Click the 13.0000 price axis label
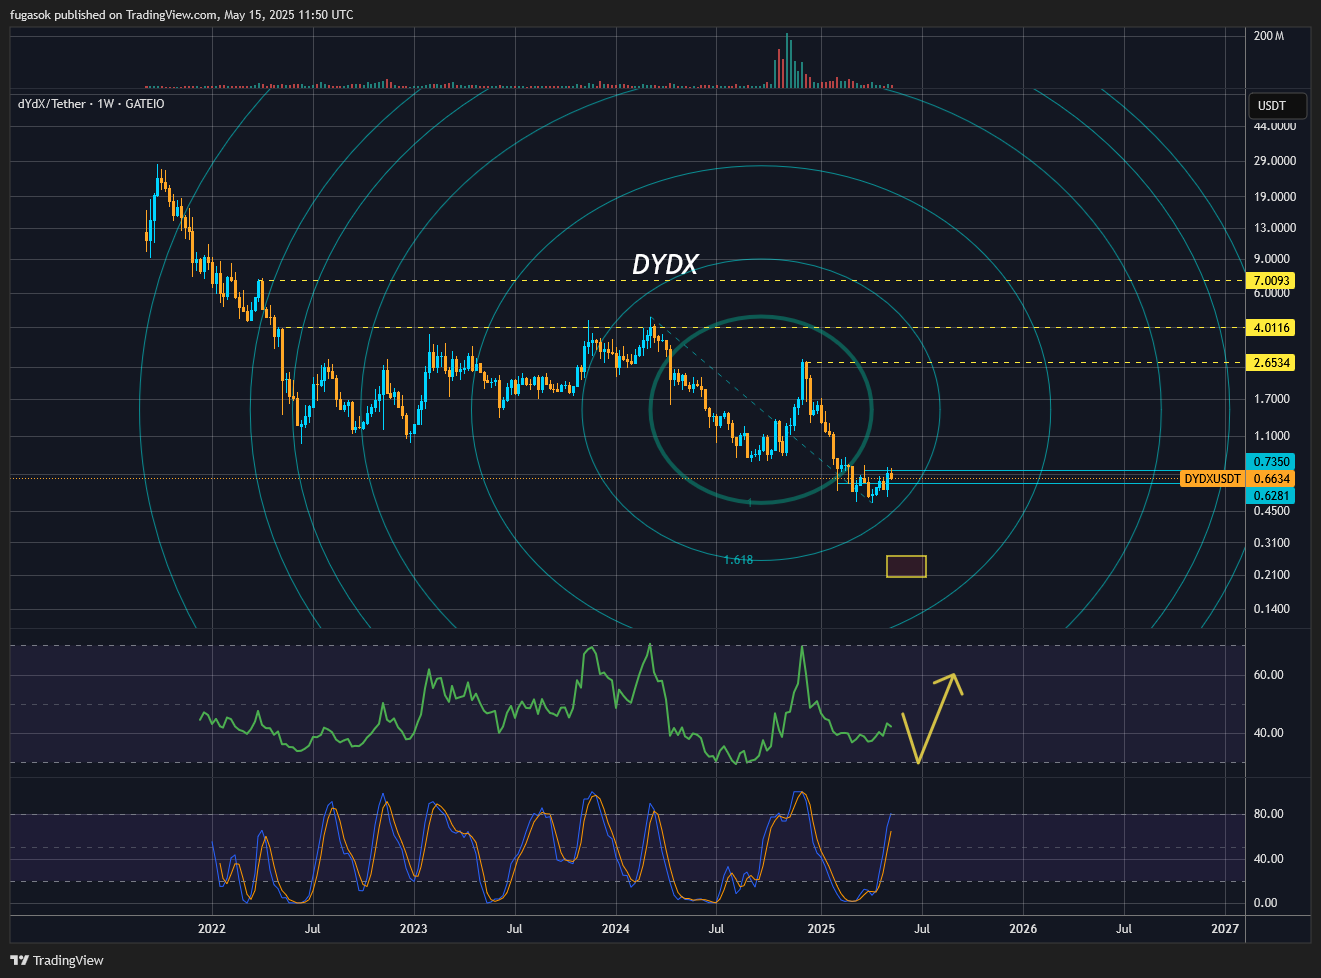Viewport: 1321px width, 978px height. [x=1275, y=228]
